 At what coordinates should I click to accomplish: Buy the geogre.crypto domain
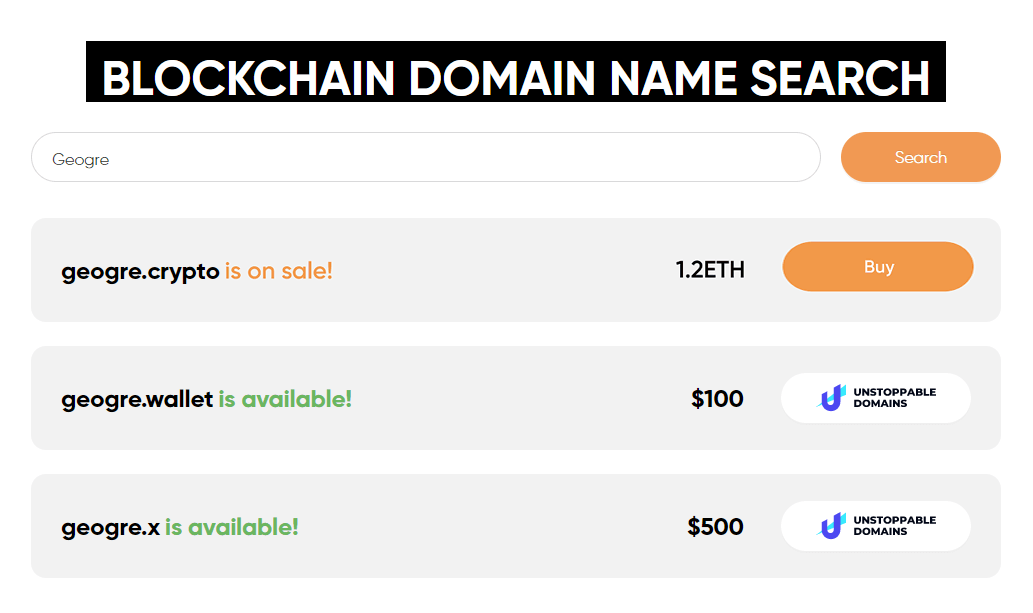click(x=878, y=266)
